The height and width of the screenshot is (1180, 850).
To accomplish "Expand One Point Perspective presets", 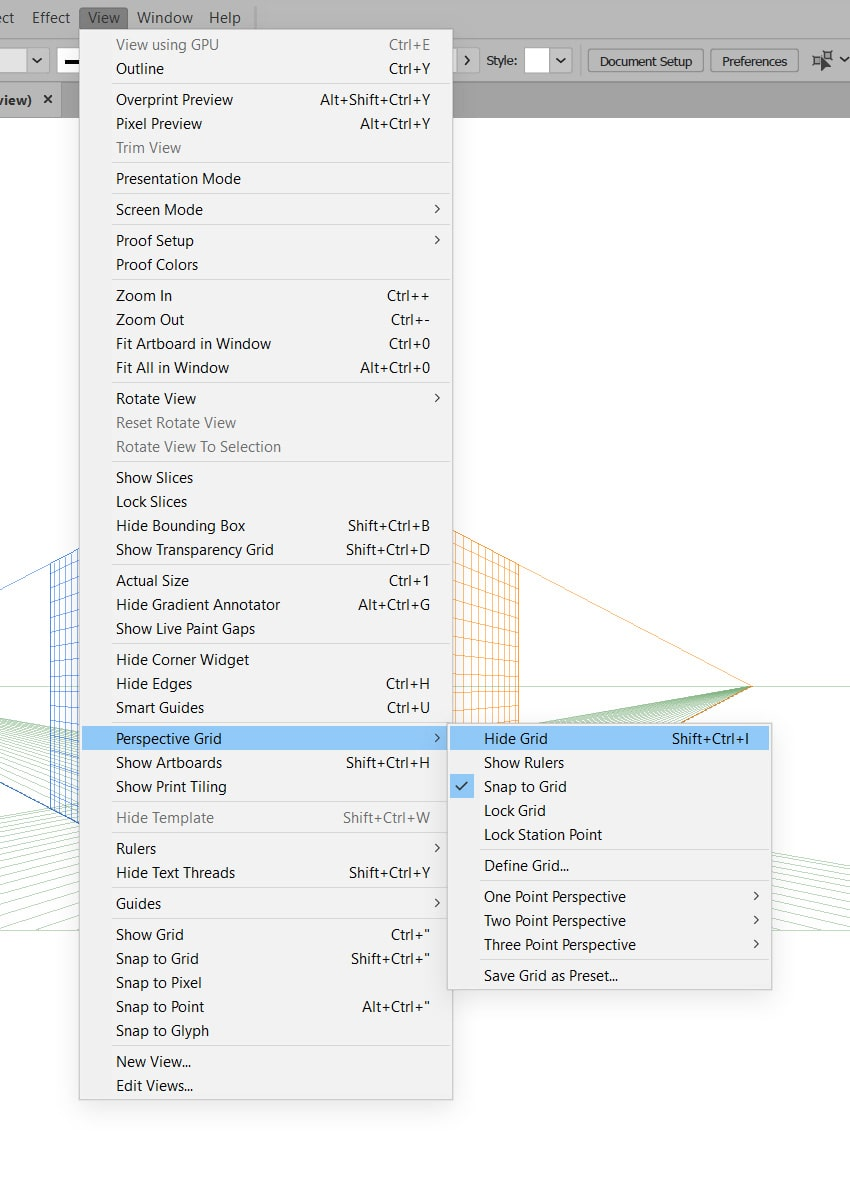I will pos(609,896).
